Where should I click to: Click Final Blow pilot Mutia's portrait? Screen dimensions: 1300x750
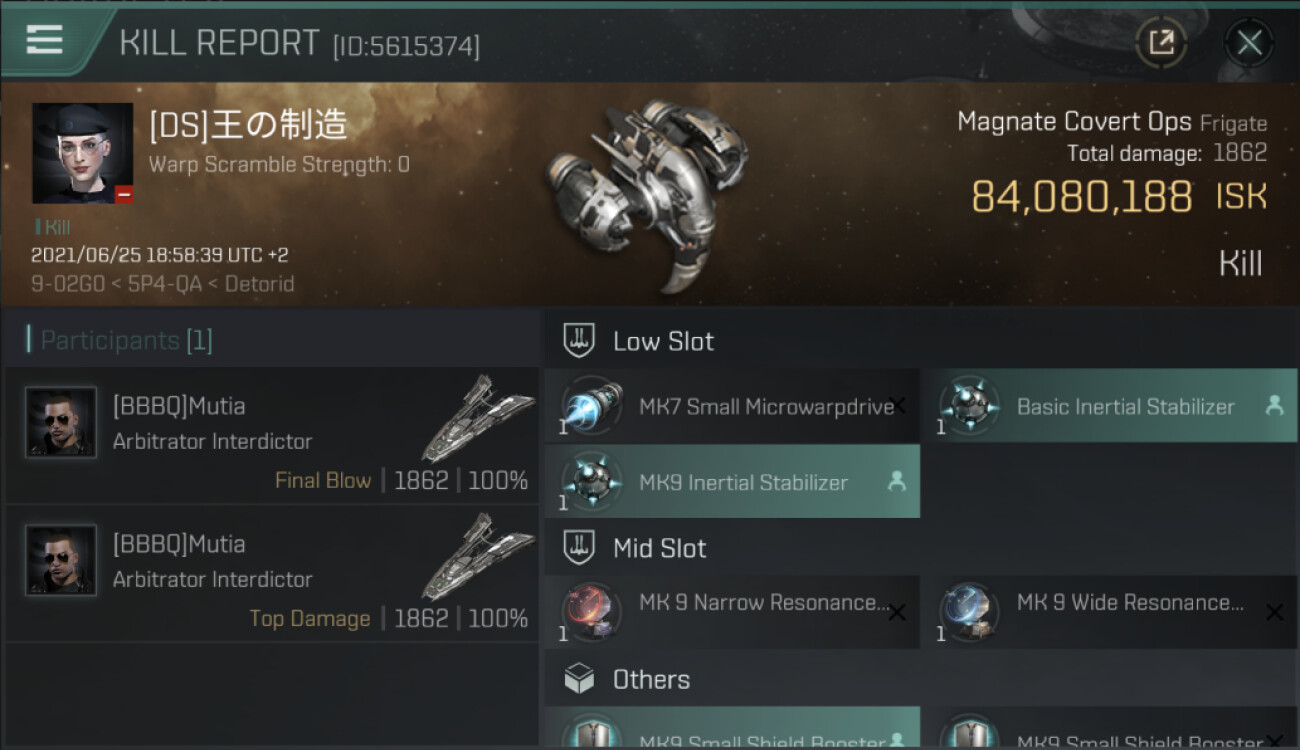(x=61, y=423)
